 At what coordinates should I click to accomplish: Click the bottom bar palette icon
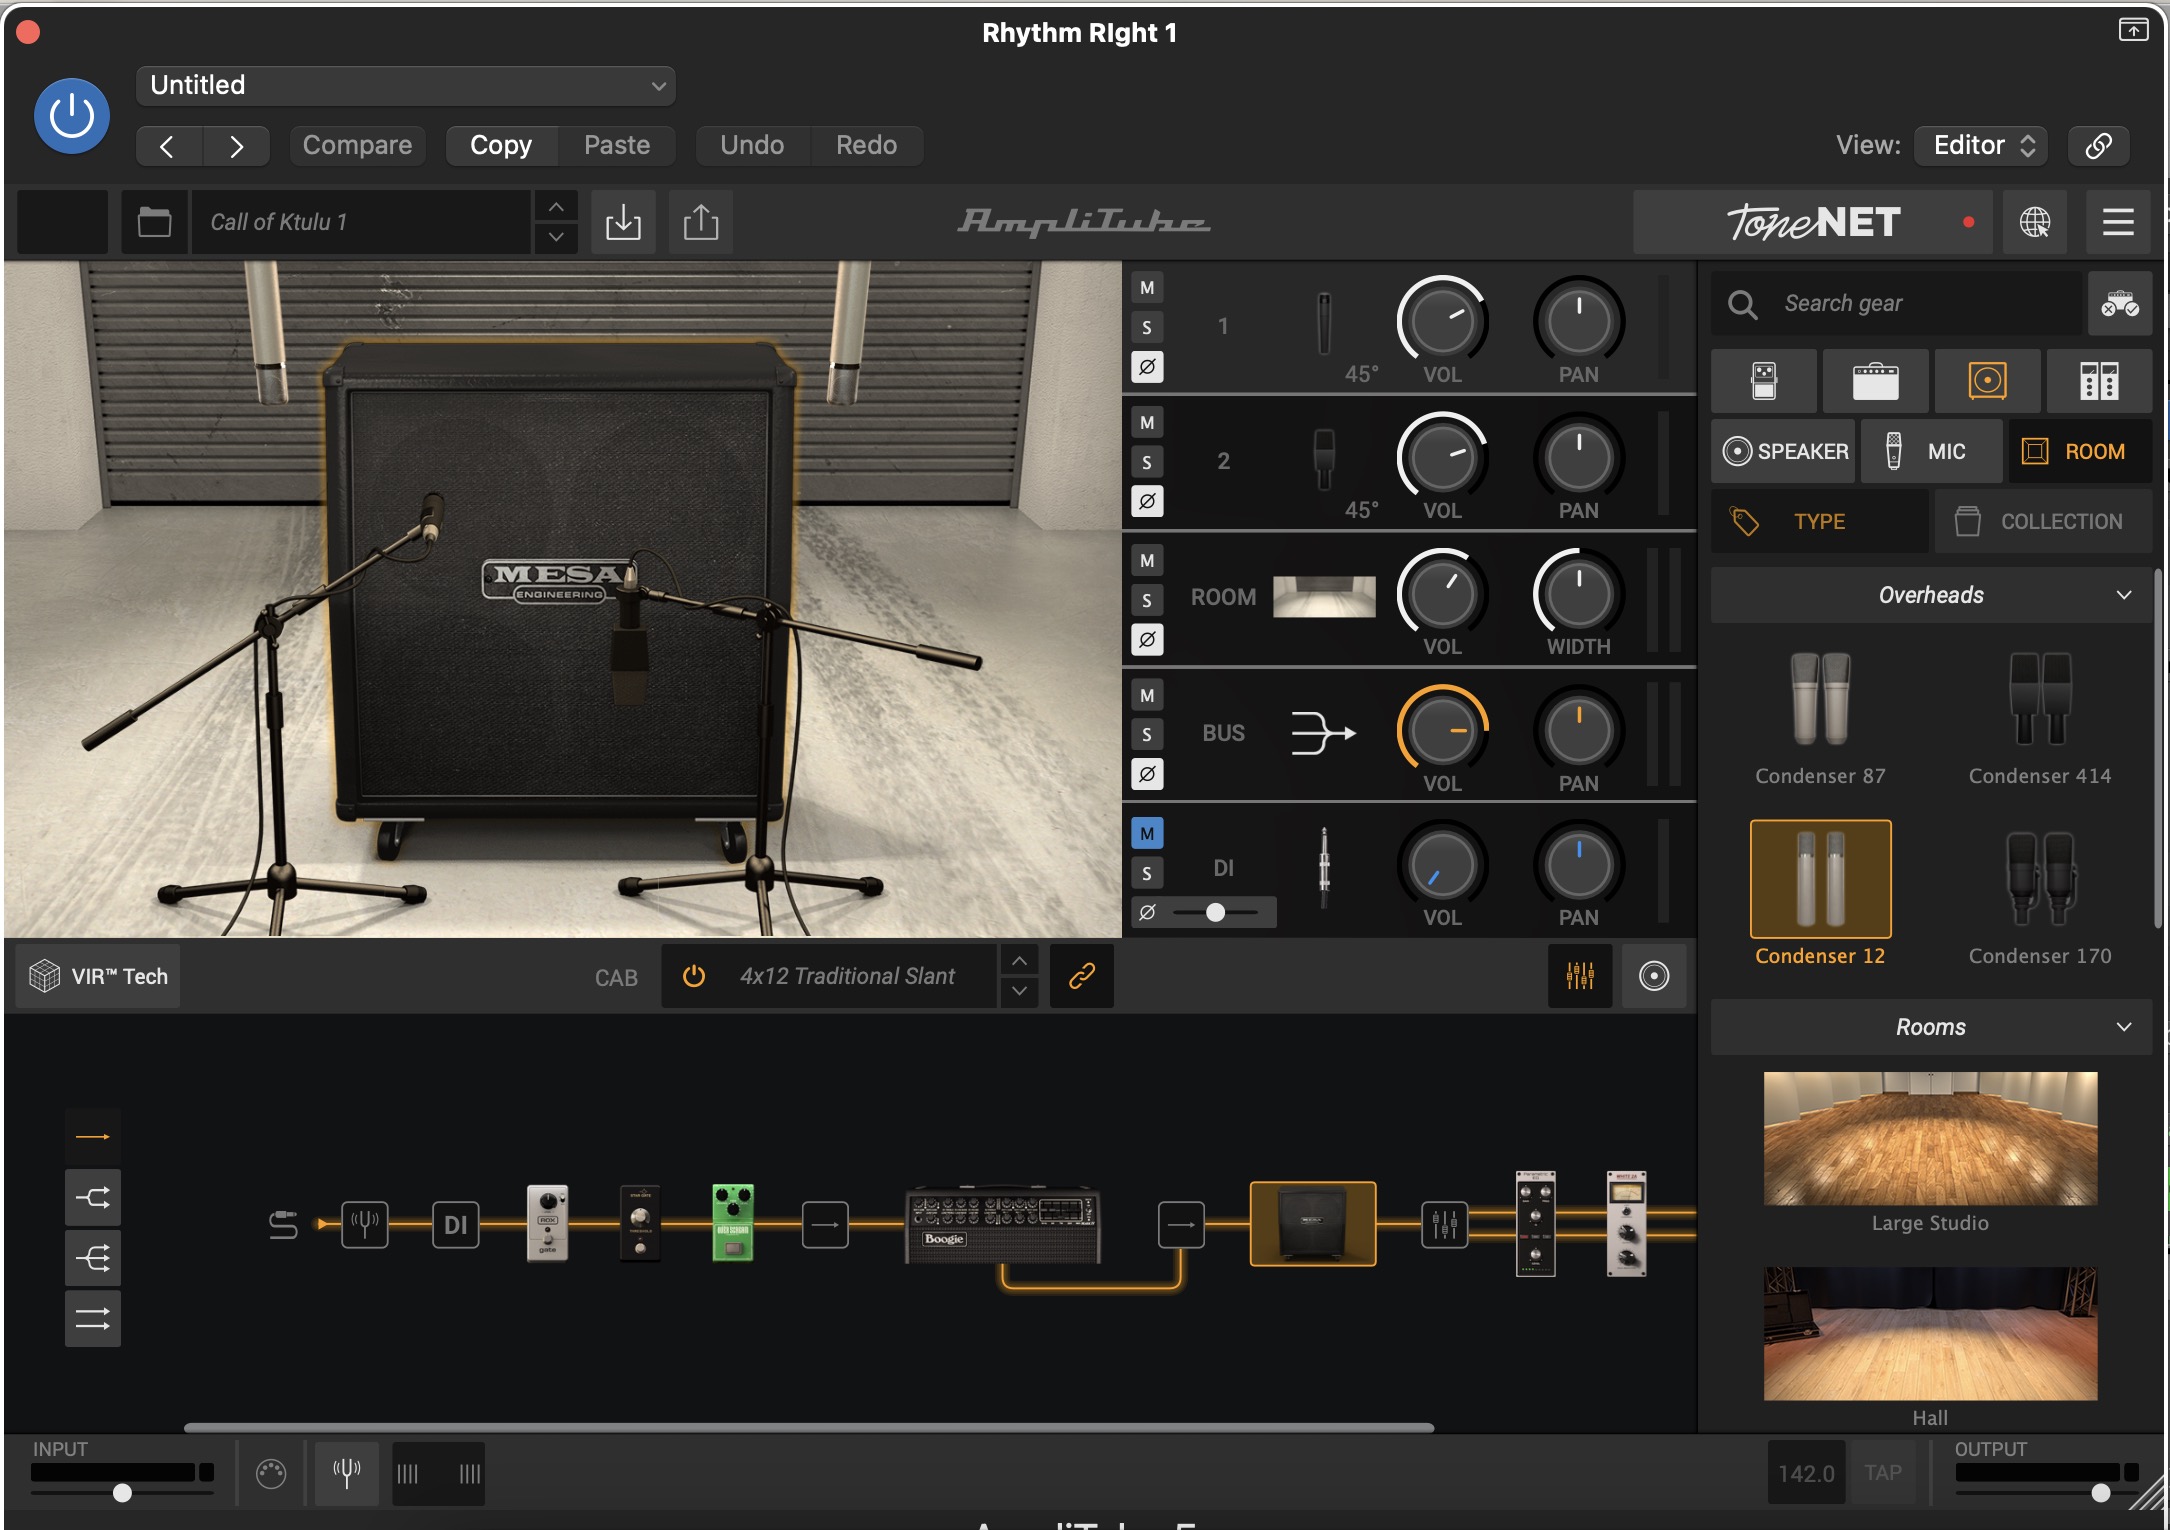271,1473
